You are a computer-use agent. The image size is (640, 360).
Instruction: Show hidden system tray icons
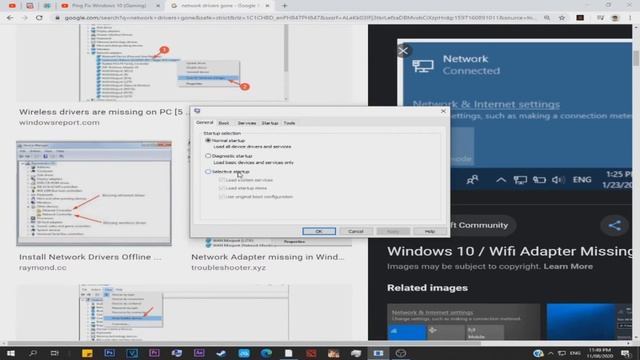[551, 353]
